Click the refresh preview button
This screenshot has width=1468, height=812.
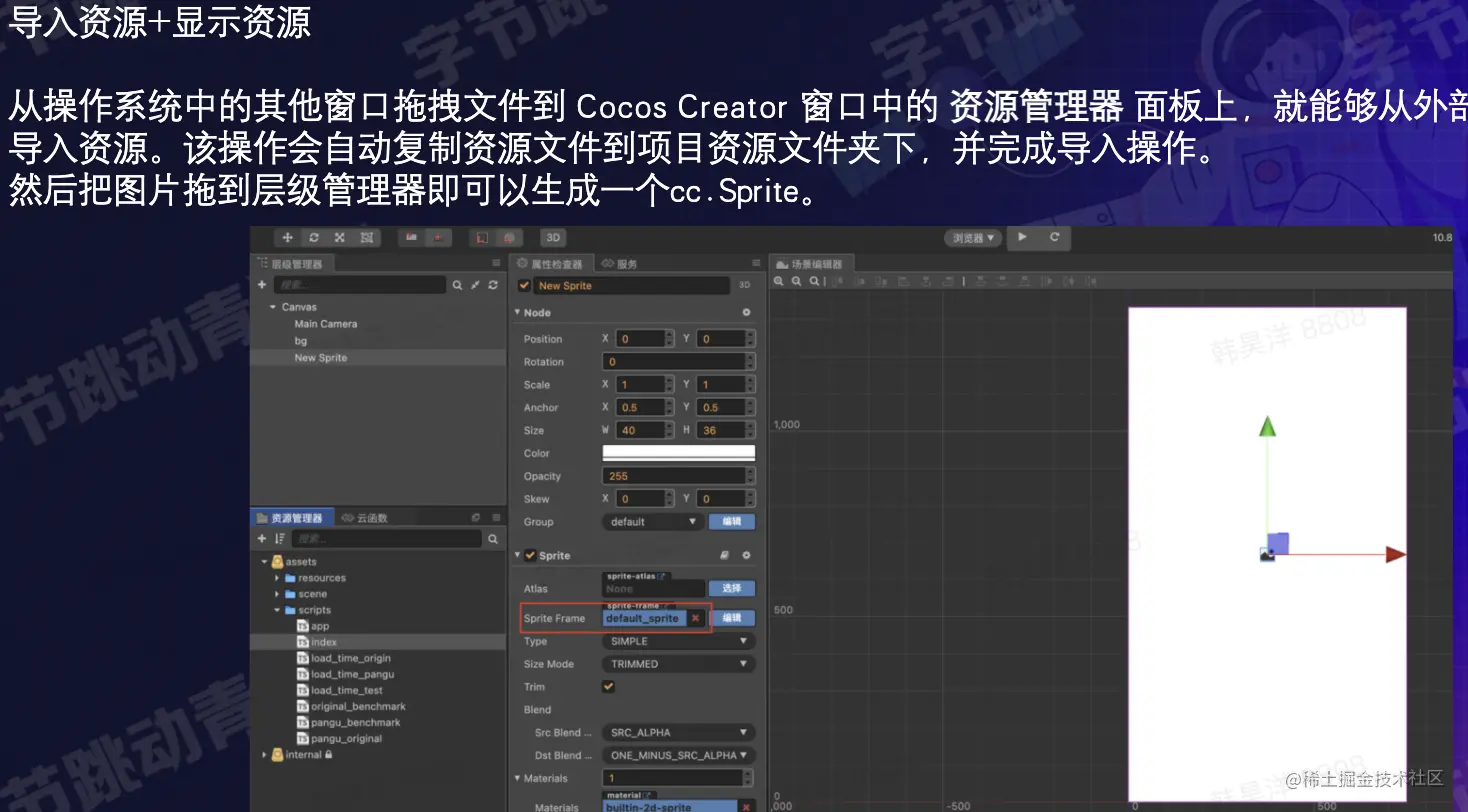[1054, 237]
